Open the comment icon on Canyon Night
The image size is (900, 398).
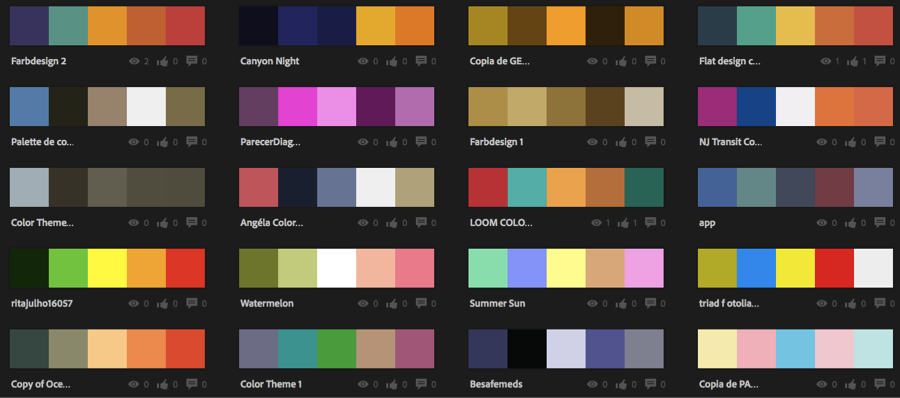(421, 61)
